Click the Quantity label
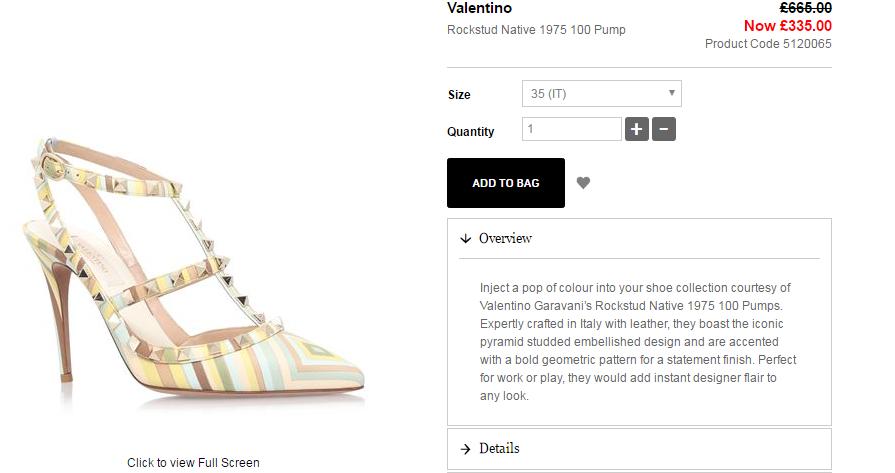Viewport: 895px width, 473px height. click(470, 132)
